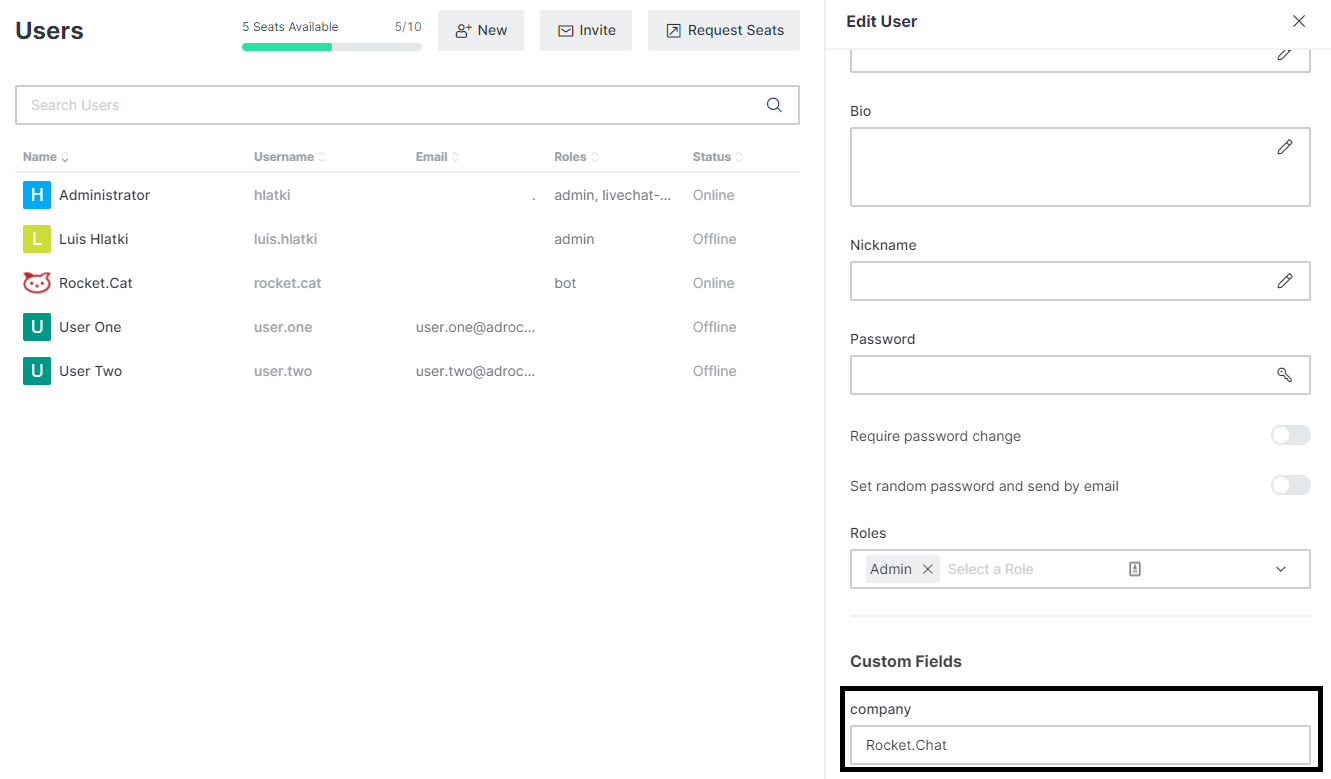
Task: Click the pencil icon in Nickname field
Action: pyautogui.click(x=1285, y=281)
